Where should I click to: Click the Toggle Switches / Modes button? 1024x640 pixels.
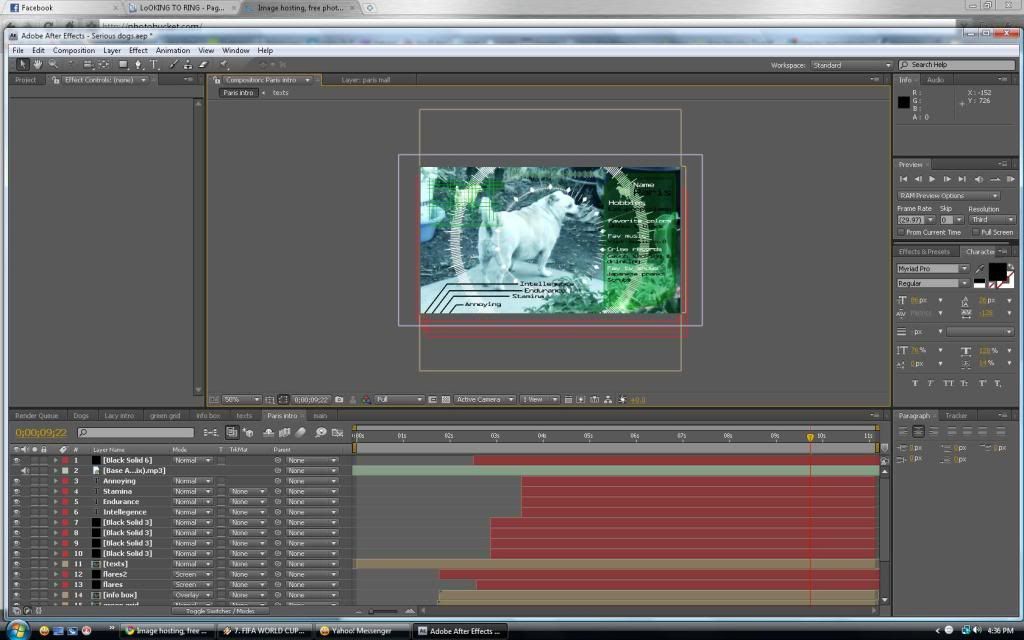tap(219, 610)
